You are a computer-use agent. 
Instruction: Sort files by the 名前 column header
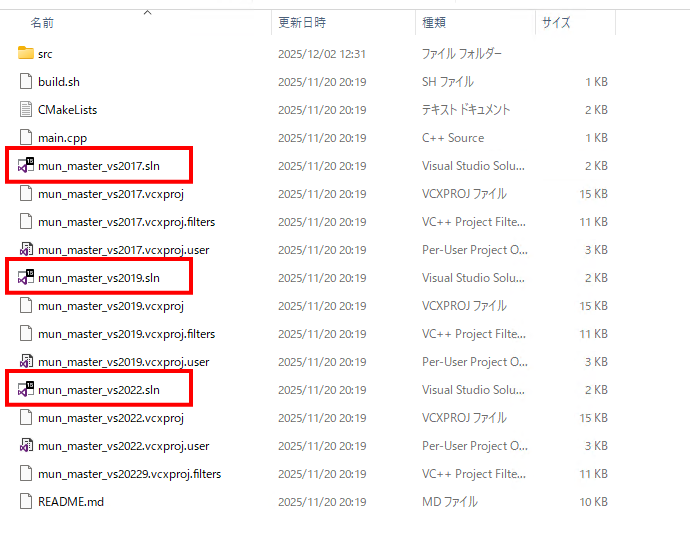[42, 22]
